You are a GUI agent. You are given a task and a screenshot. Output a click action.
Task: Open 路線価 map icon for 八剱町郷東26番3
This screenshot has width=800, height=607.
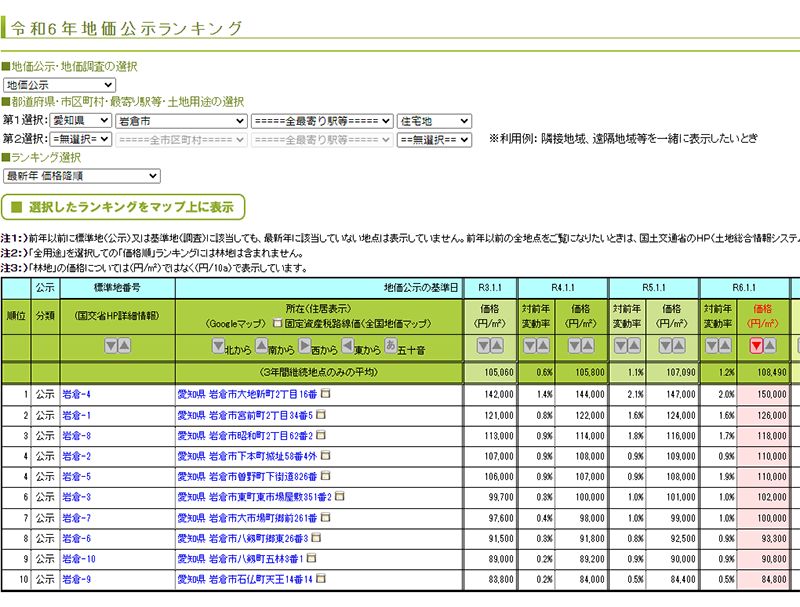pyautogui.click(x=316, y=538)
